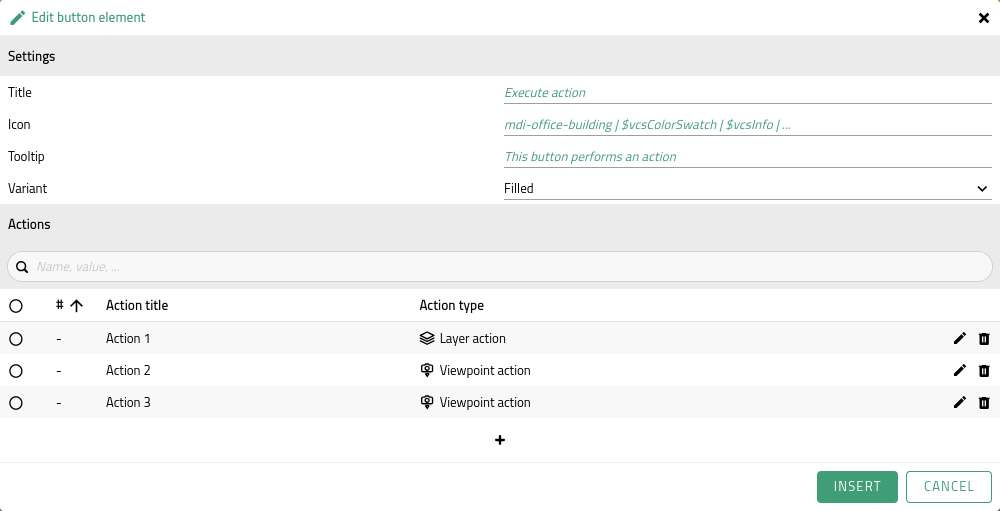
Task: Click the Action 3 title text
Action: (x=128, y=402)
